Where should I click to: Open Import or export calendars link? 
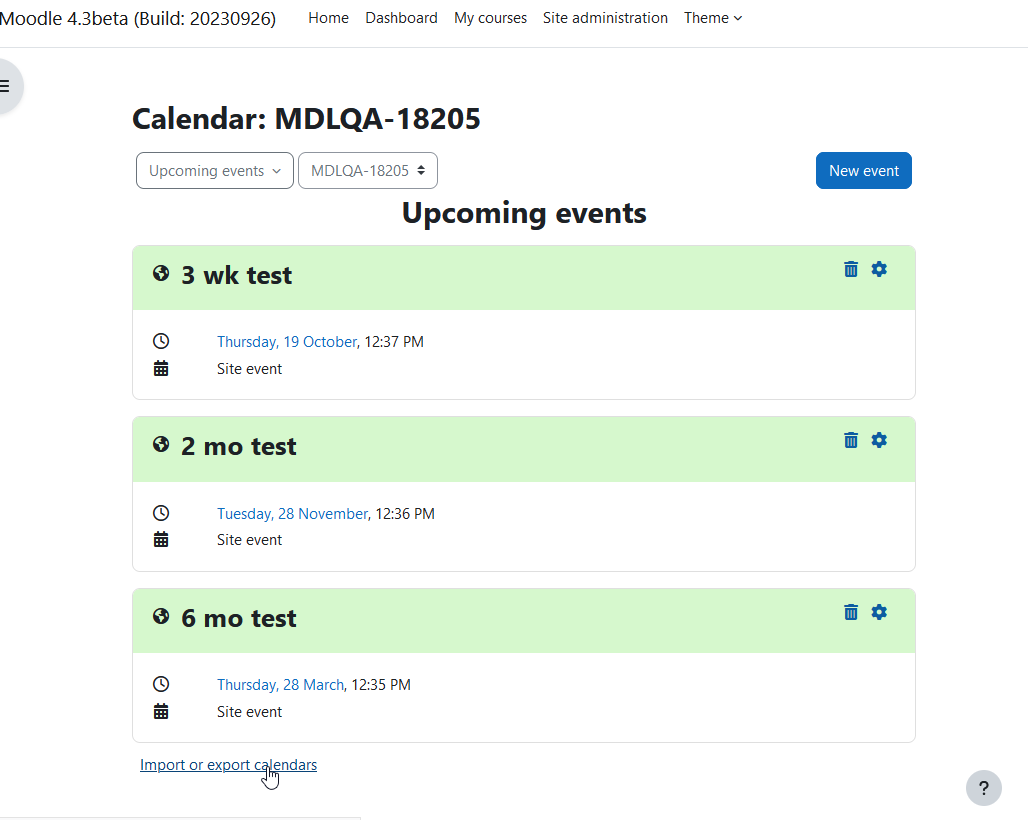point(228,765)
